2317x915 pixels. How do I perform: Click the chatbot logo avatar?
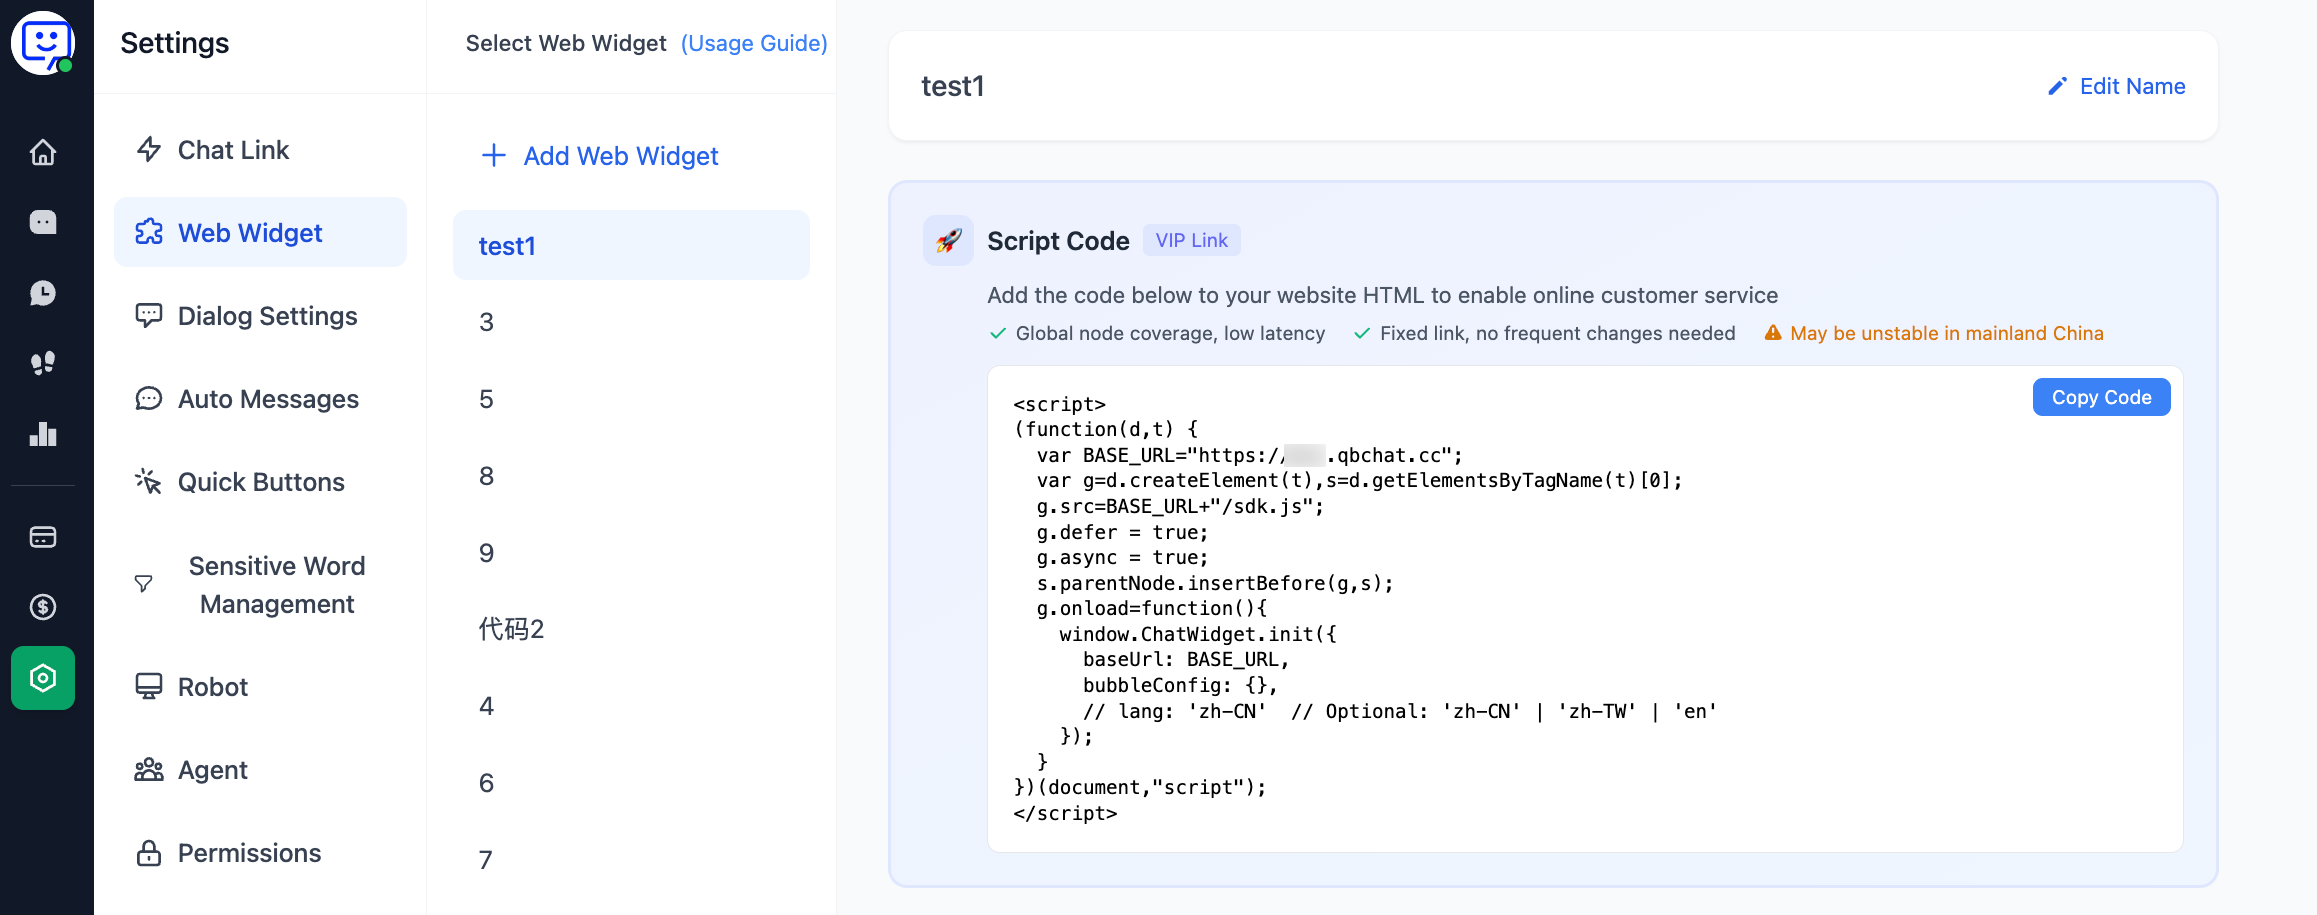tap(44, 43)
